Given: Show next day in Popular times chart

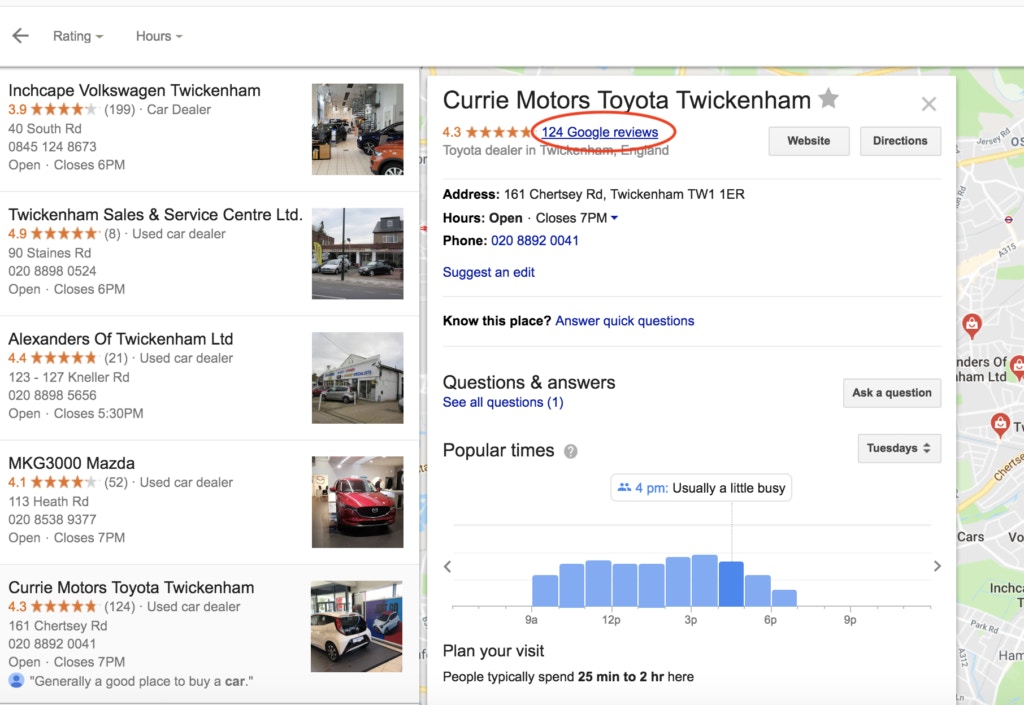Looking at the screenshot, I should 937,566.
